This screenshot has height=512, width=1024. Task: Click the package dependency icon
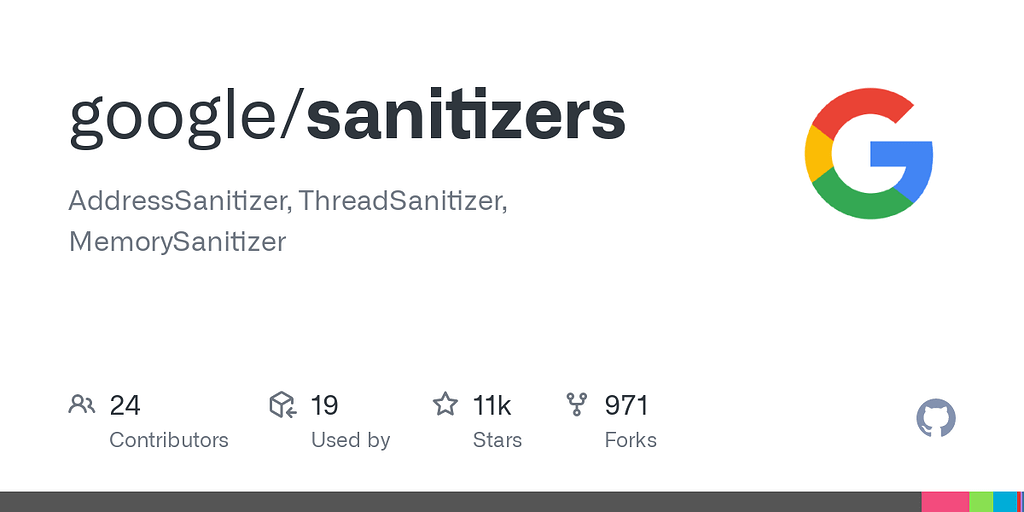(x=283, y=405)
